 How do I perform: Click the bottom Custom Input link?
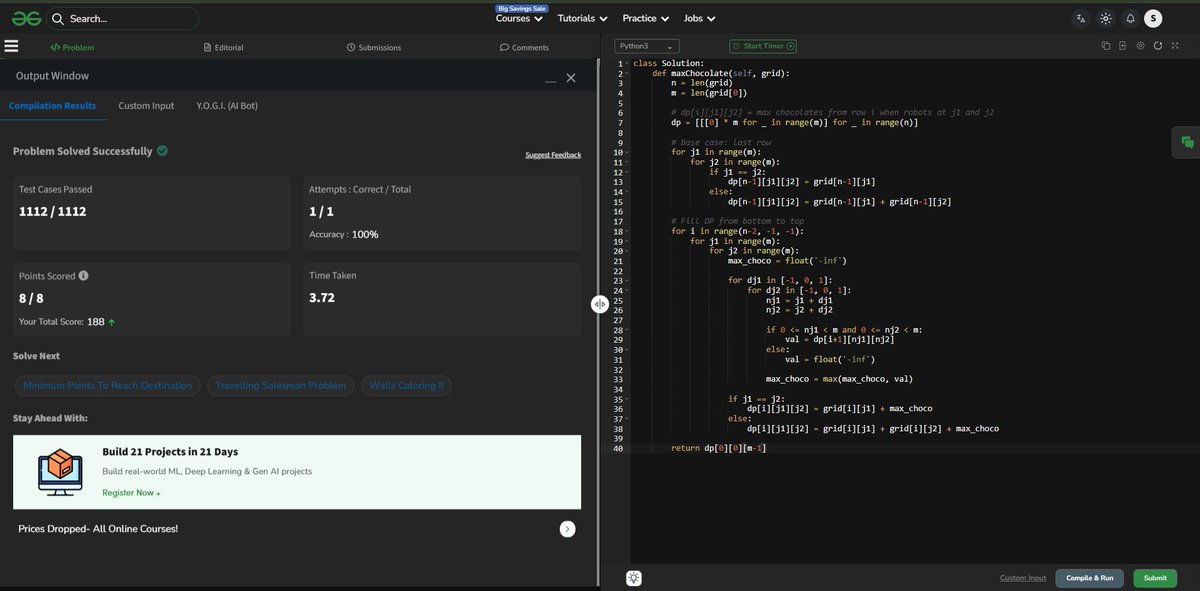(x=1023, y=578)
